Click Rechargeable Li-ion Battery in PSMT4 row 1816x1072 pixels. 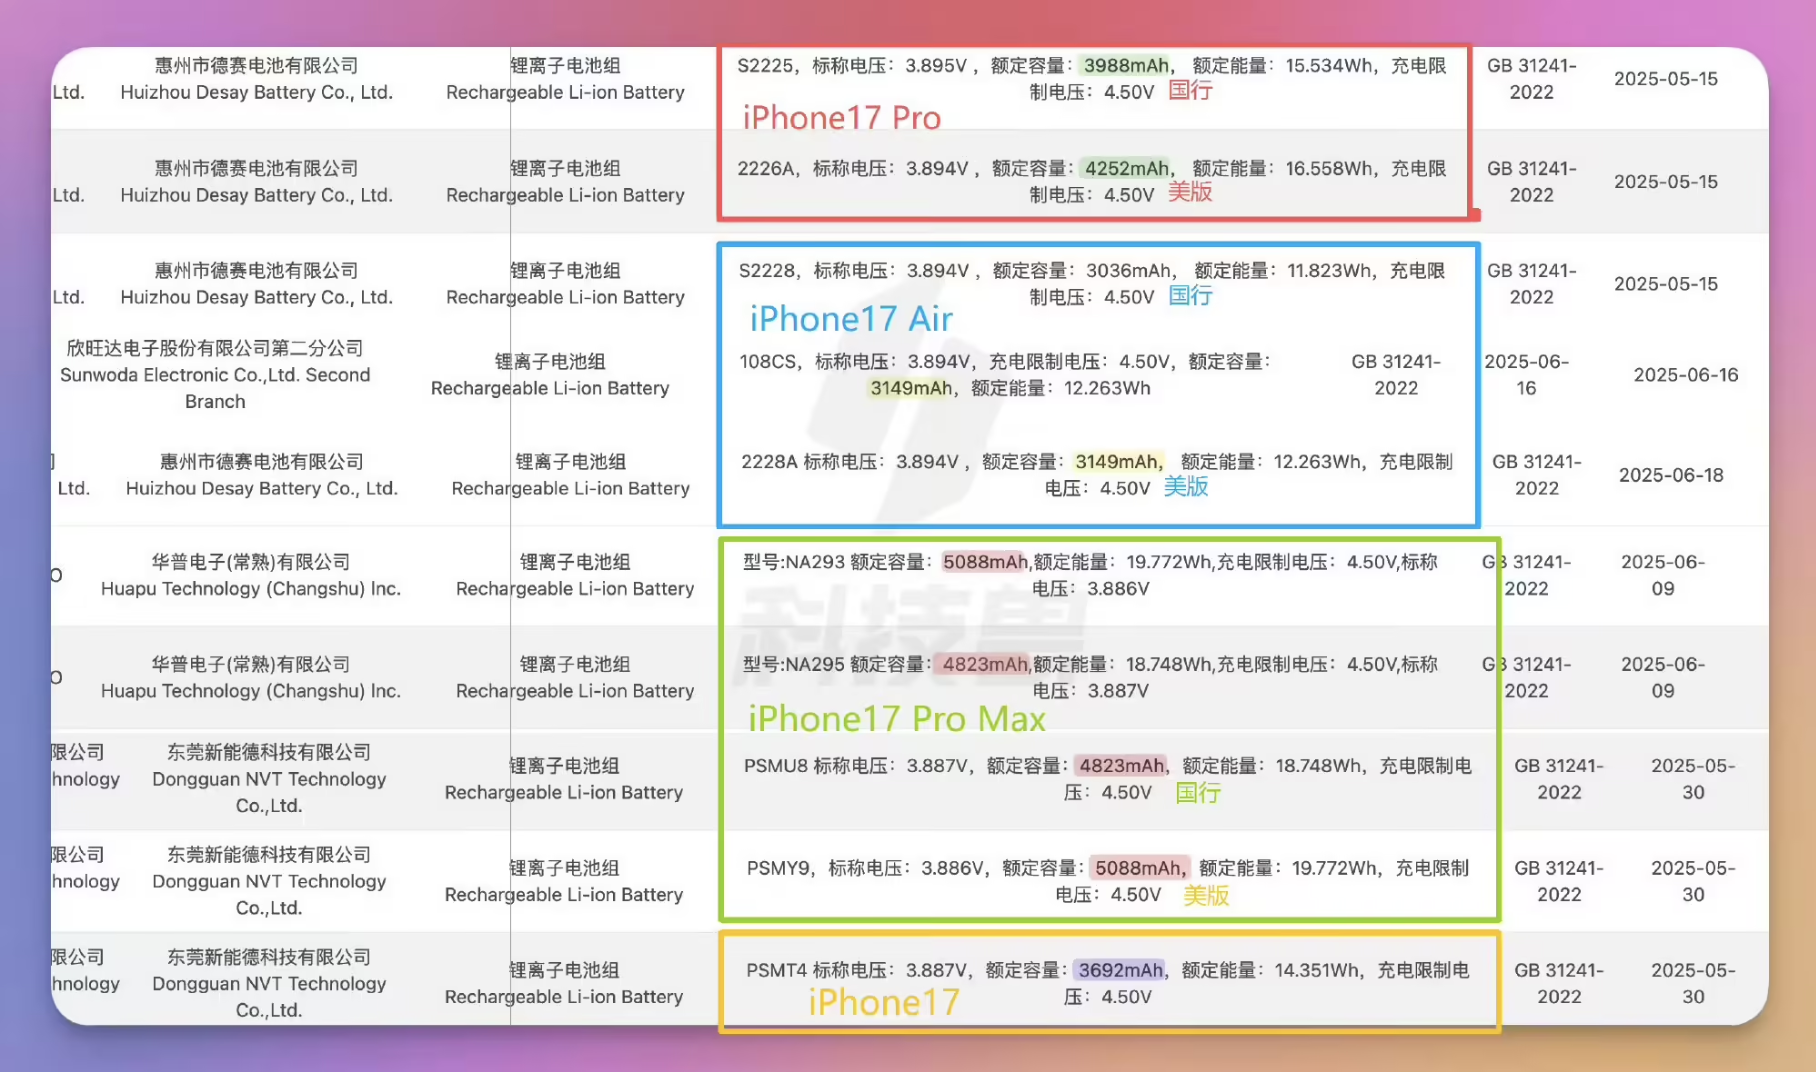coord(564,997)
